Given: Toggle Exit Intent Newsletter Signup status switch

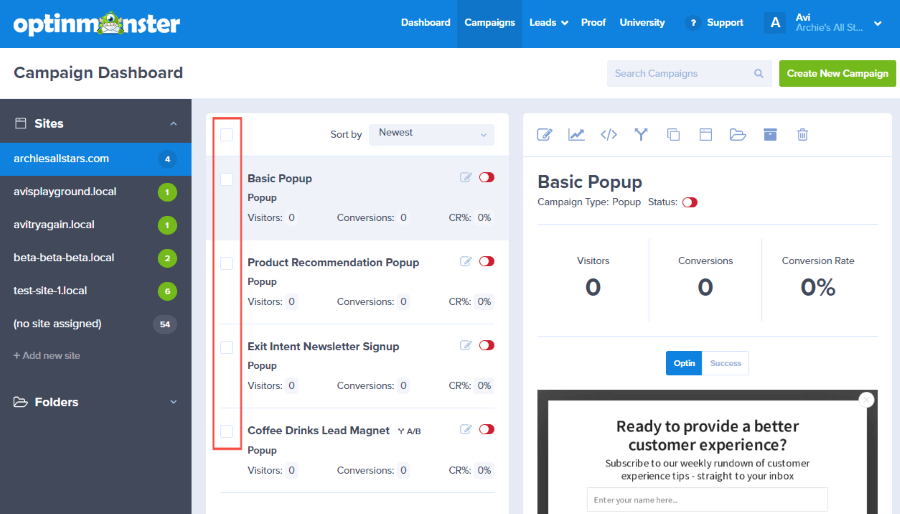Looking at the screenshot, I should click(487, 345).
